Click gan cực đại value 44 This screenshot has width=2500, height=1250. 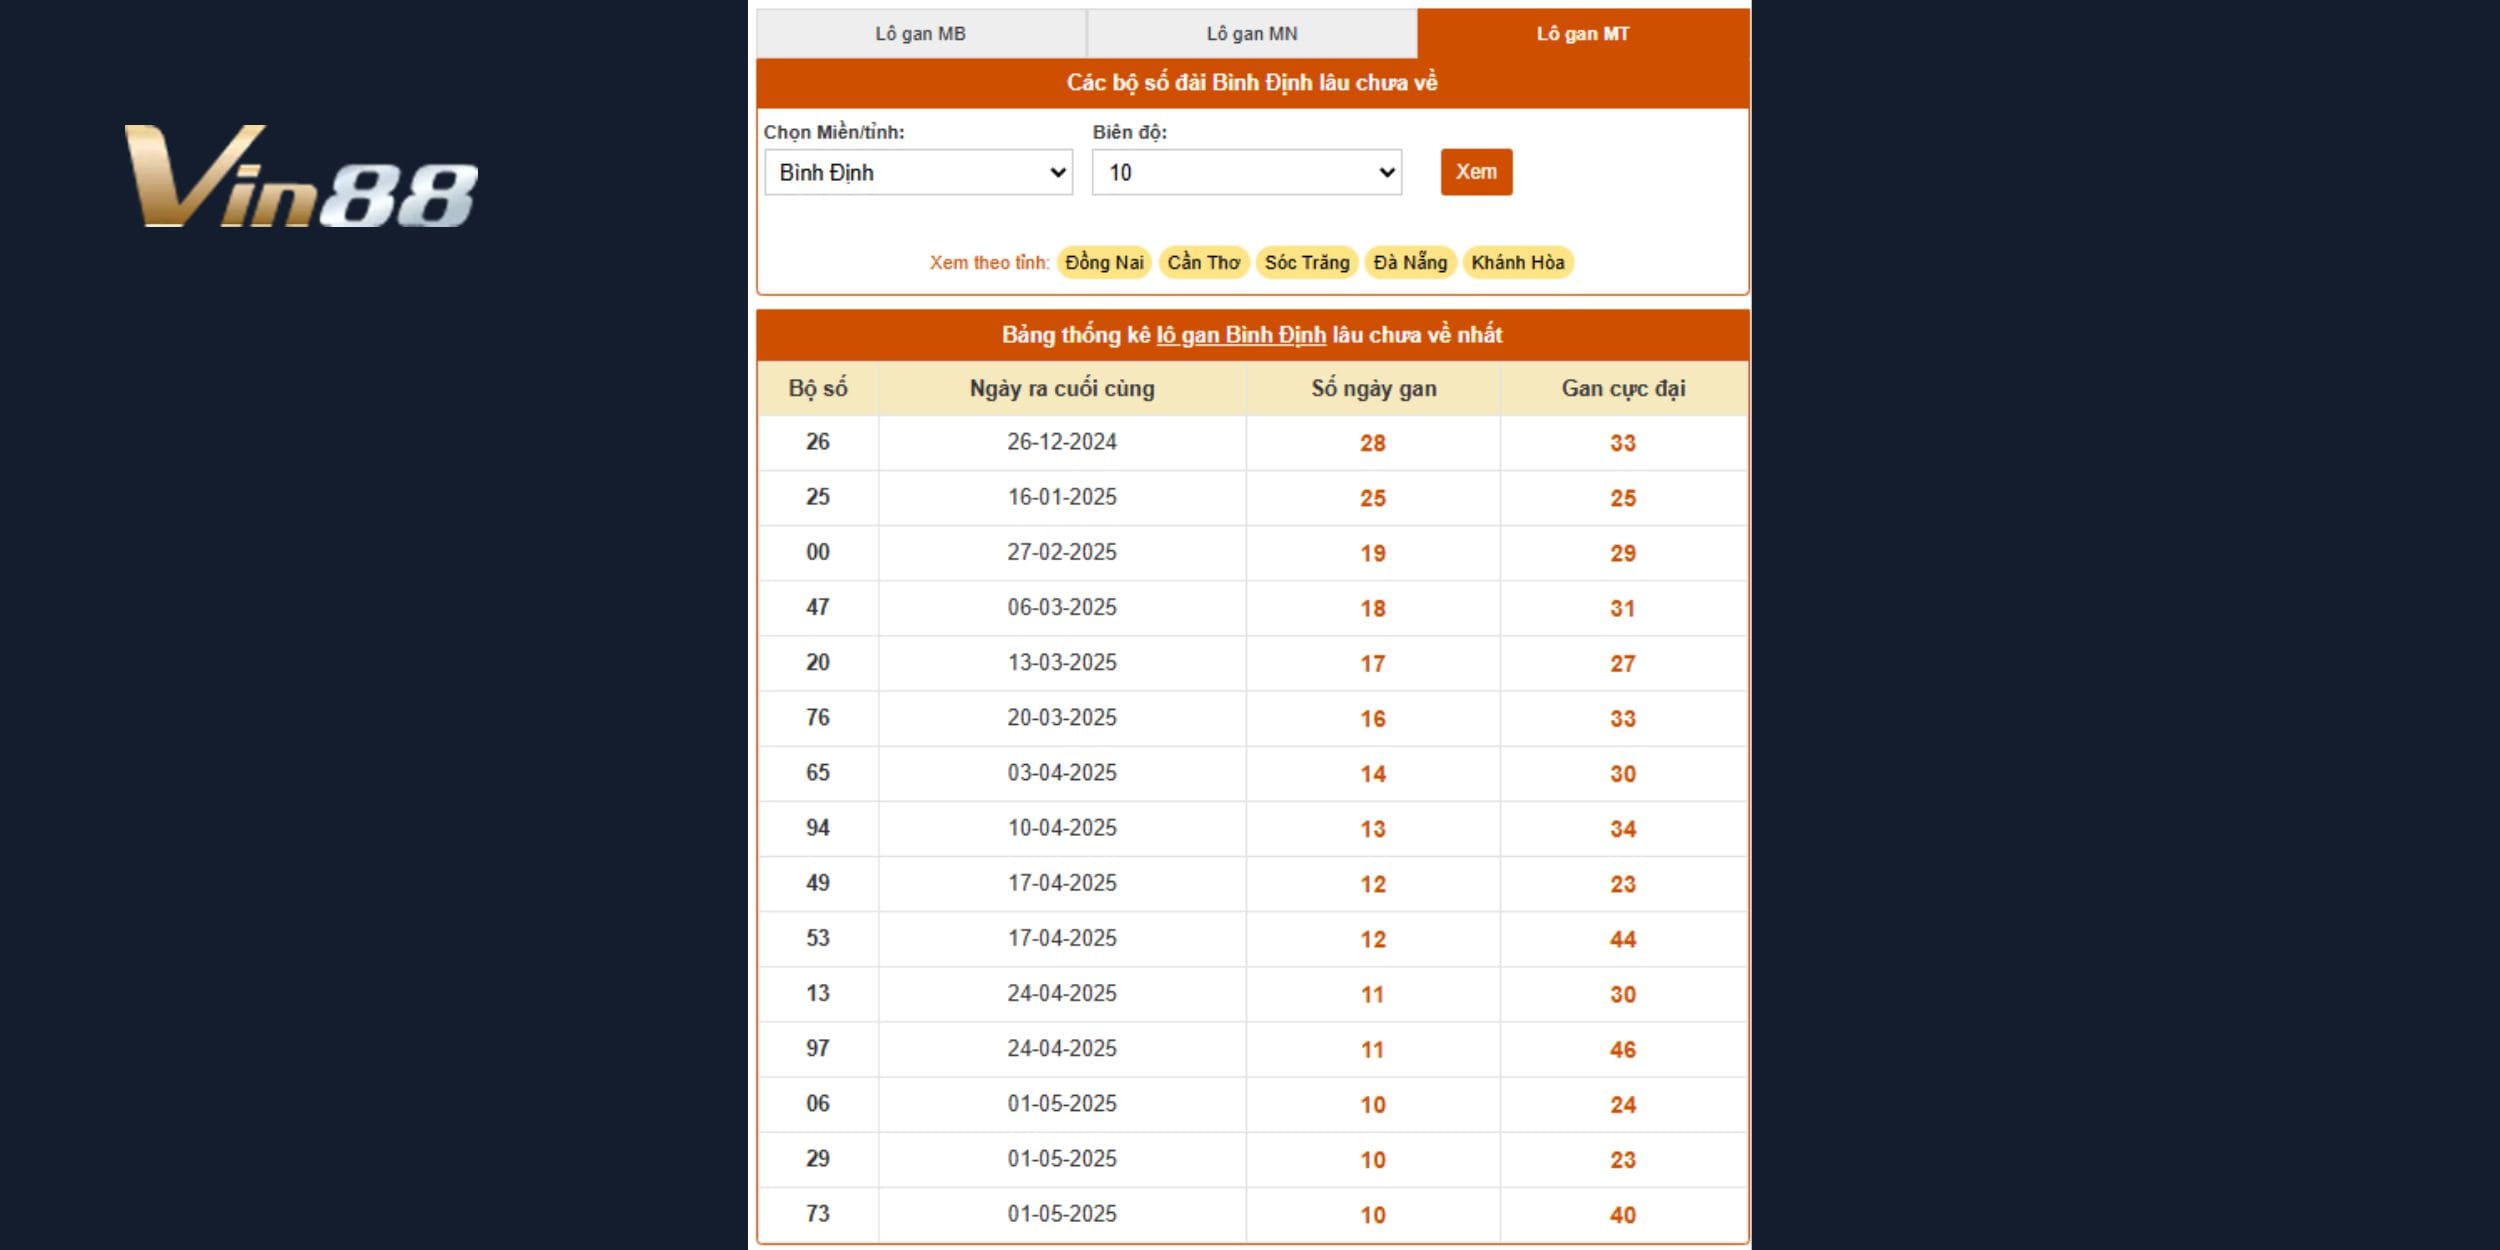click(1623, 939)
